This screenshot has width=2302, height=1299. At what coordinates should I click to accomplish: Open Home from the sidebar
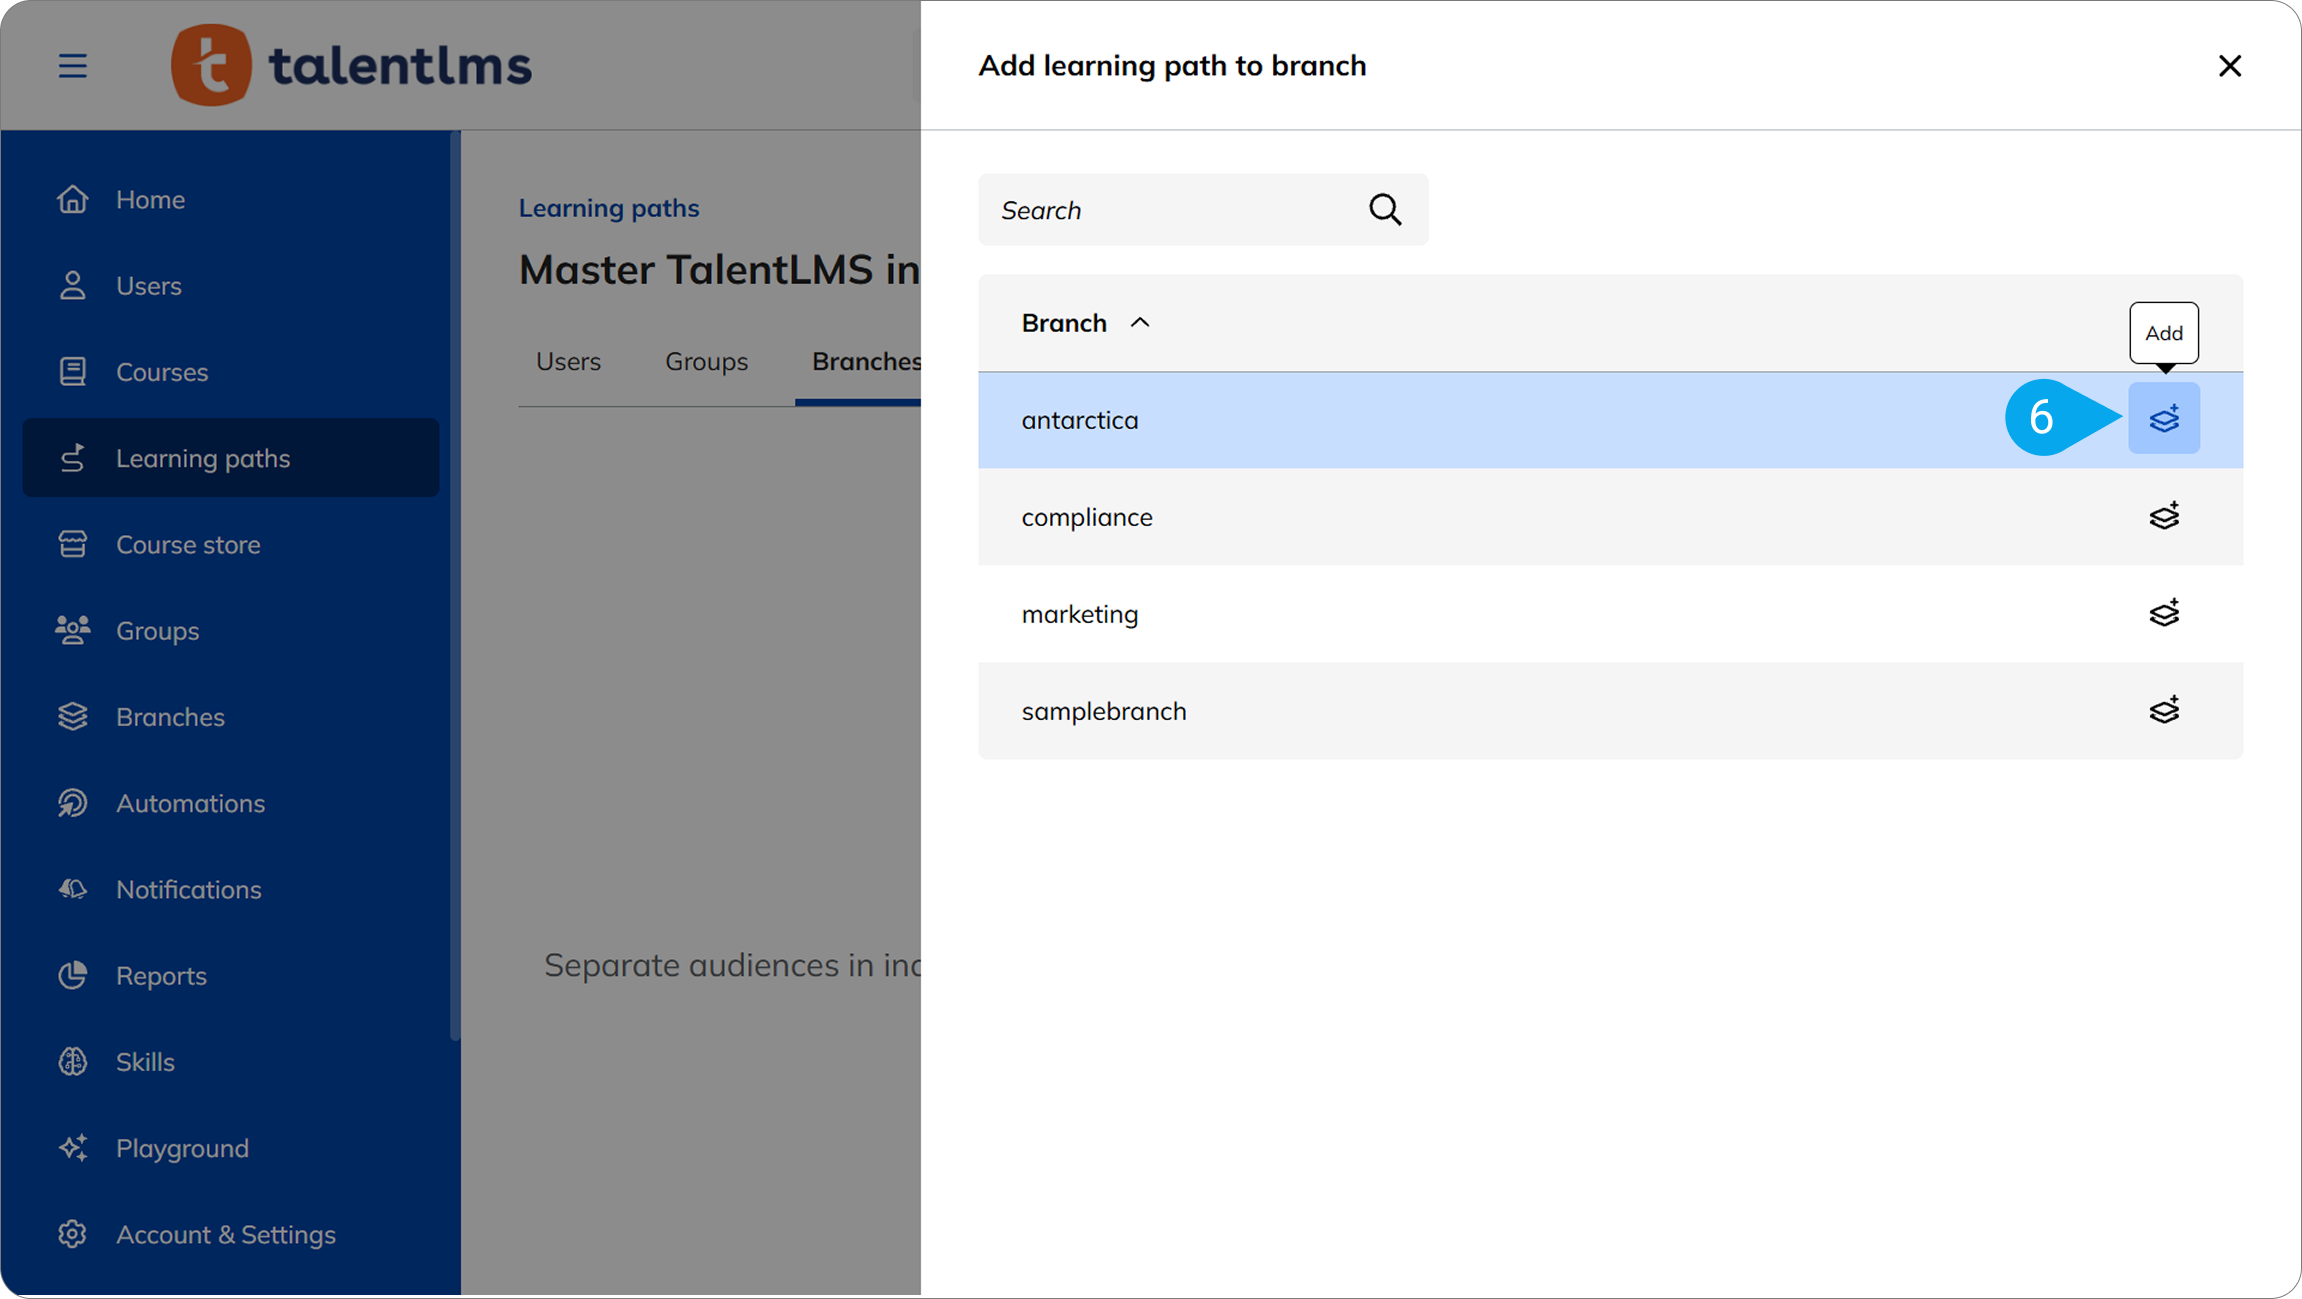click(x=231, y=199)
